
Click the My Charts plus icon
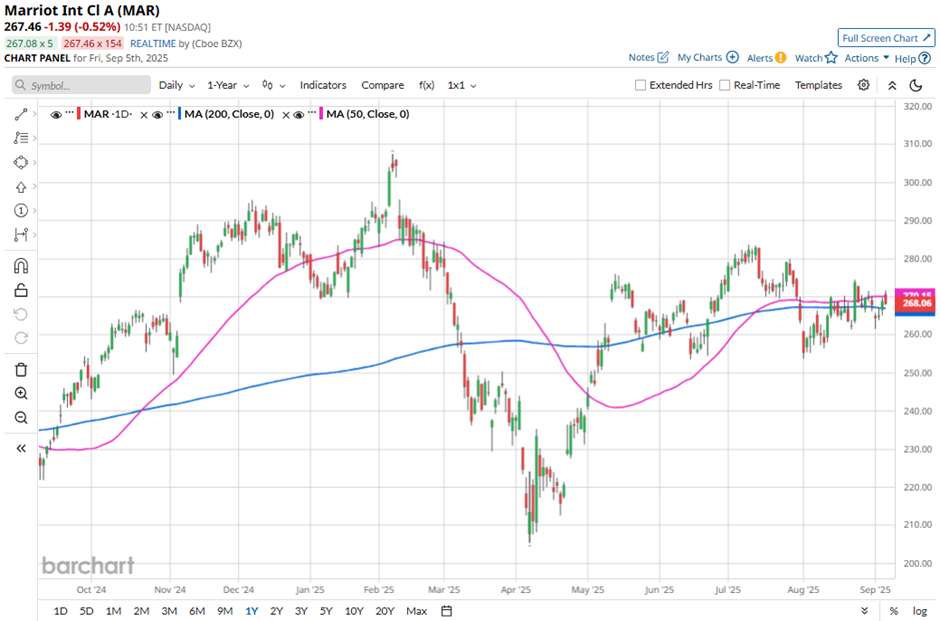coord(733,58)
